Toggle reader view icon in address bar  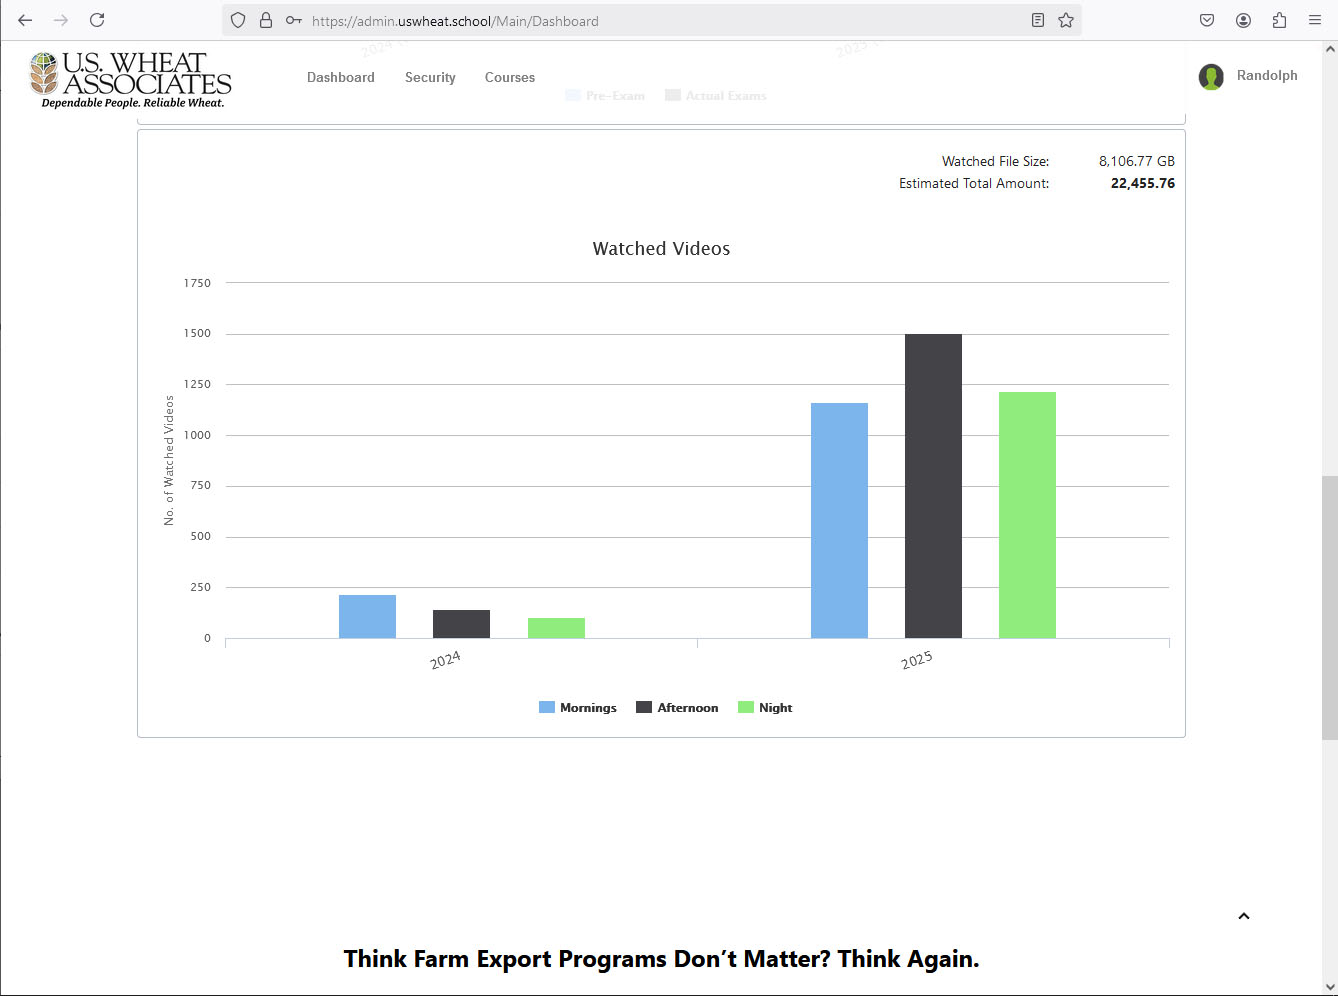1038,20
